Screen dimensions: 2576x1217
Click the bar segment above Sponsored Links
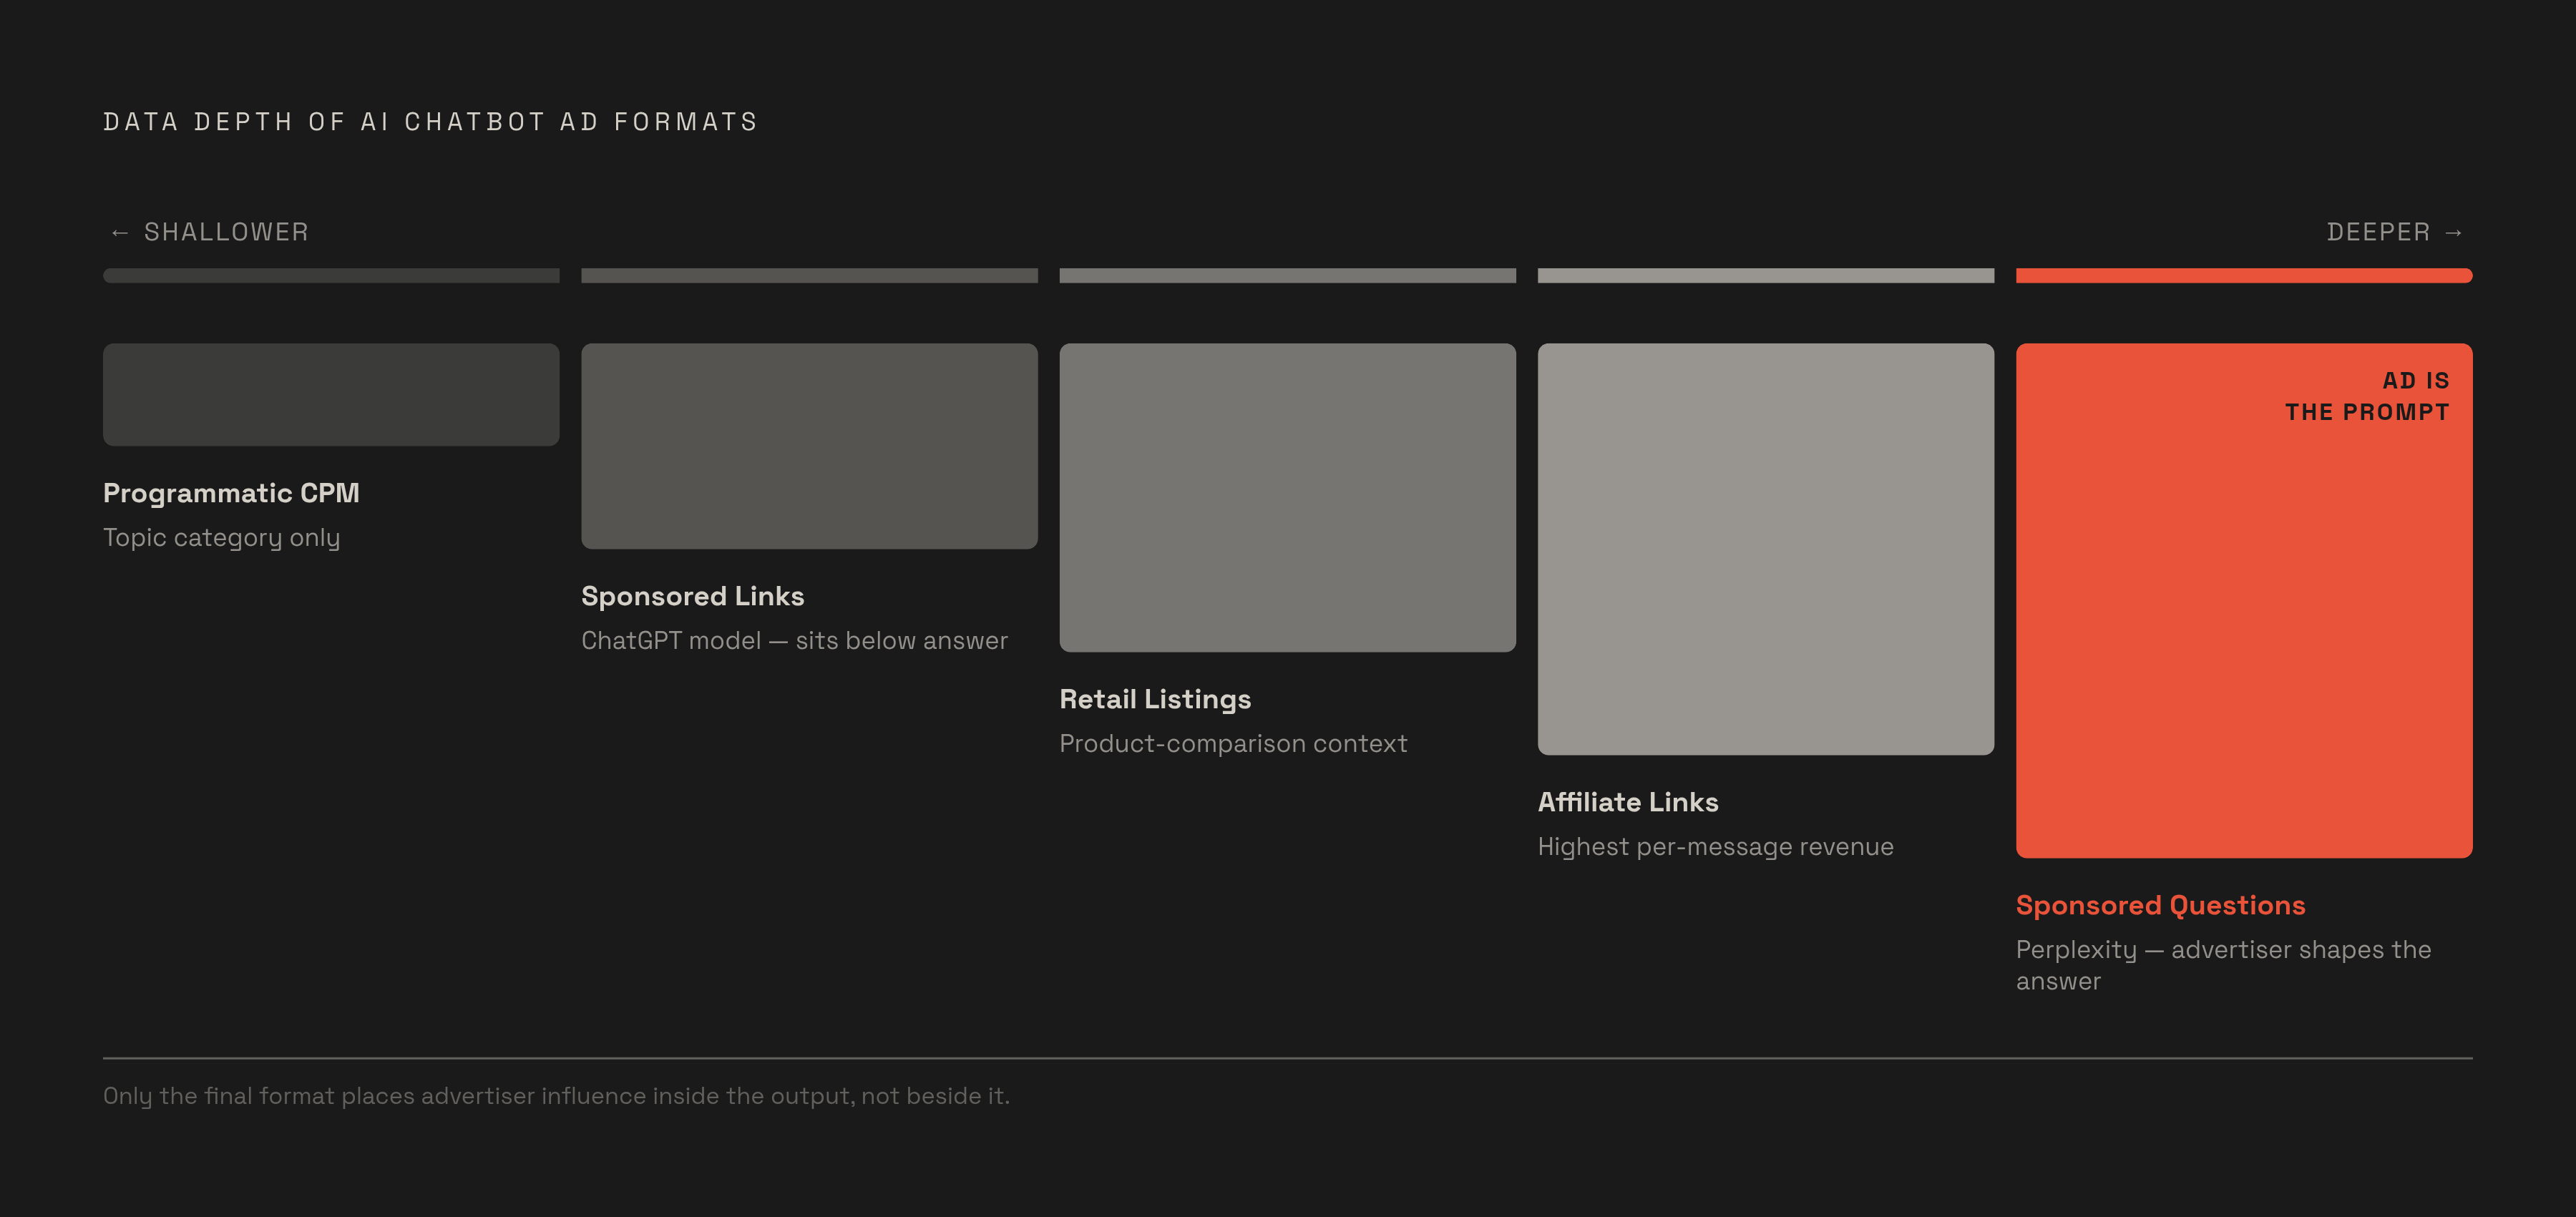(x=809, y=275)
